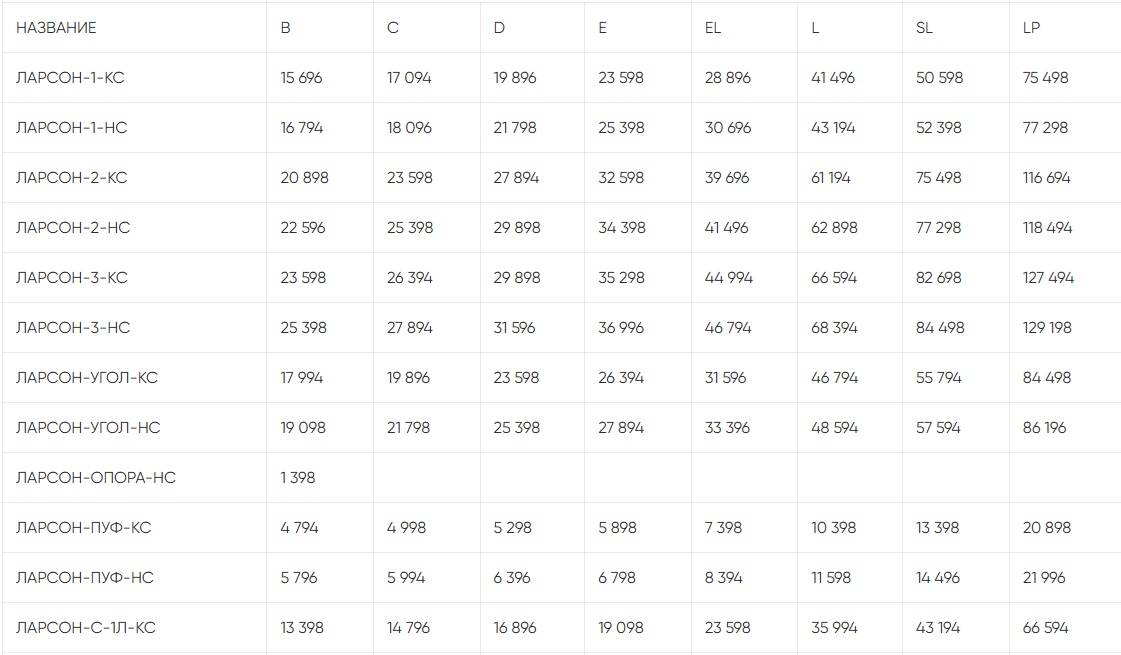Click the ЛАРСОН-2-НС row name
Viewport: 1121px width, 655px height.
(73, 228)
